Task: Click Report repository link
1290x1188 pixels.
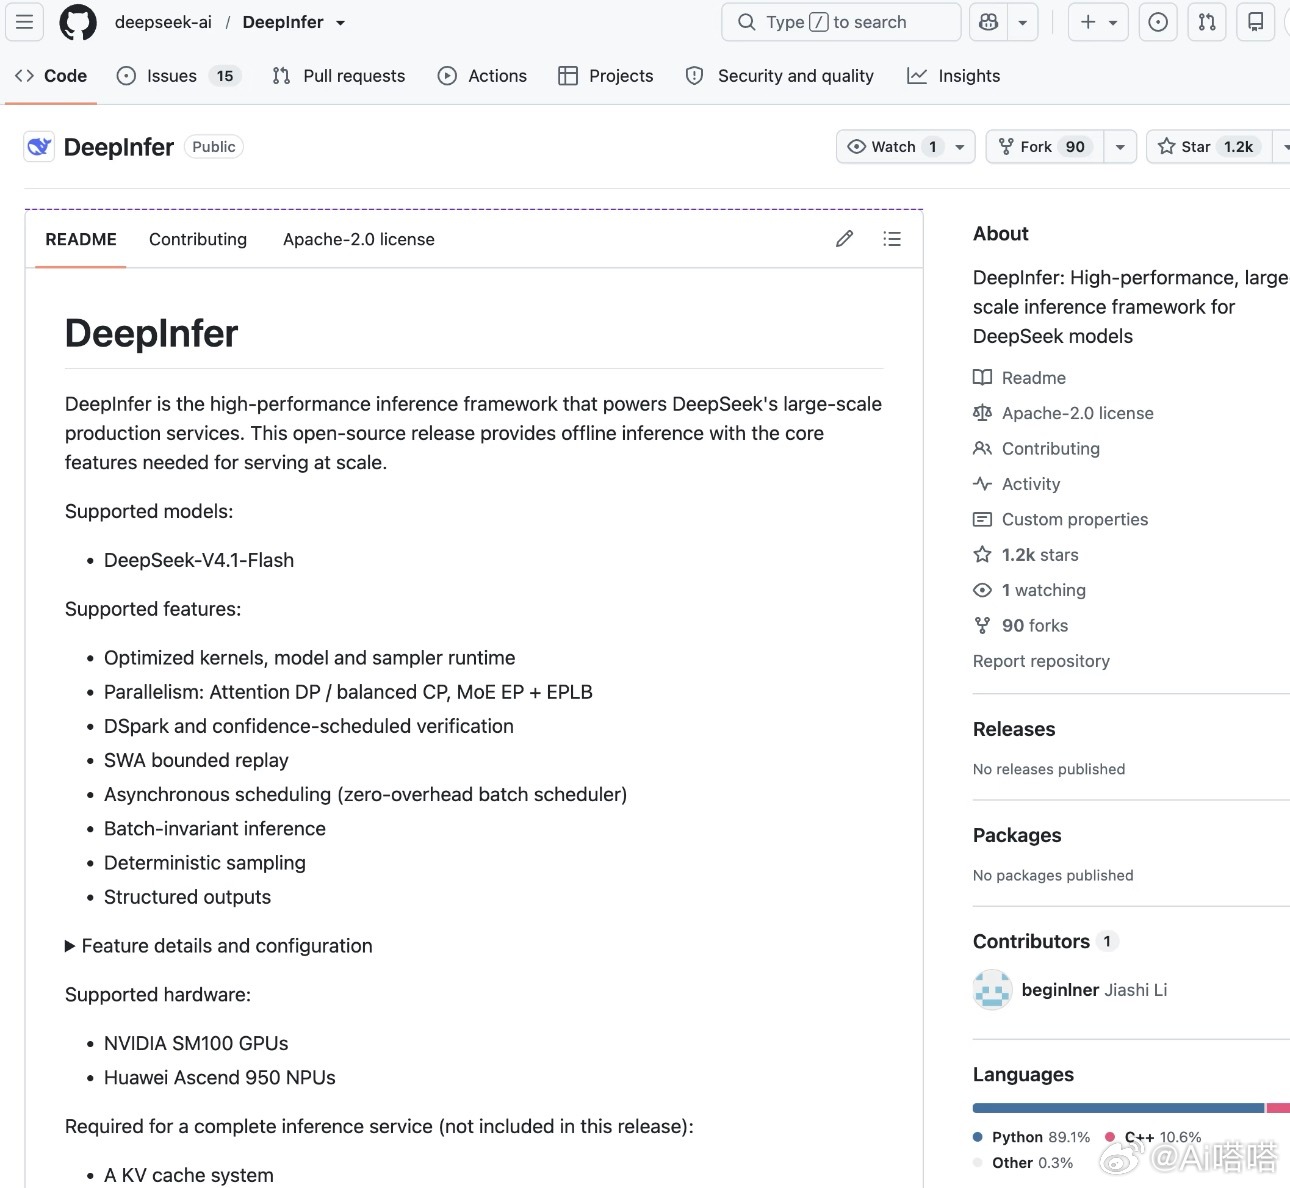Action: 1041,661
